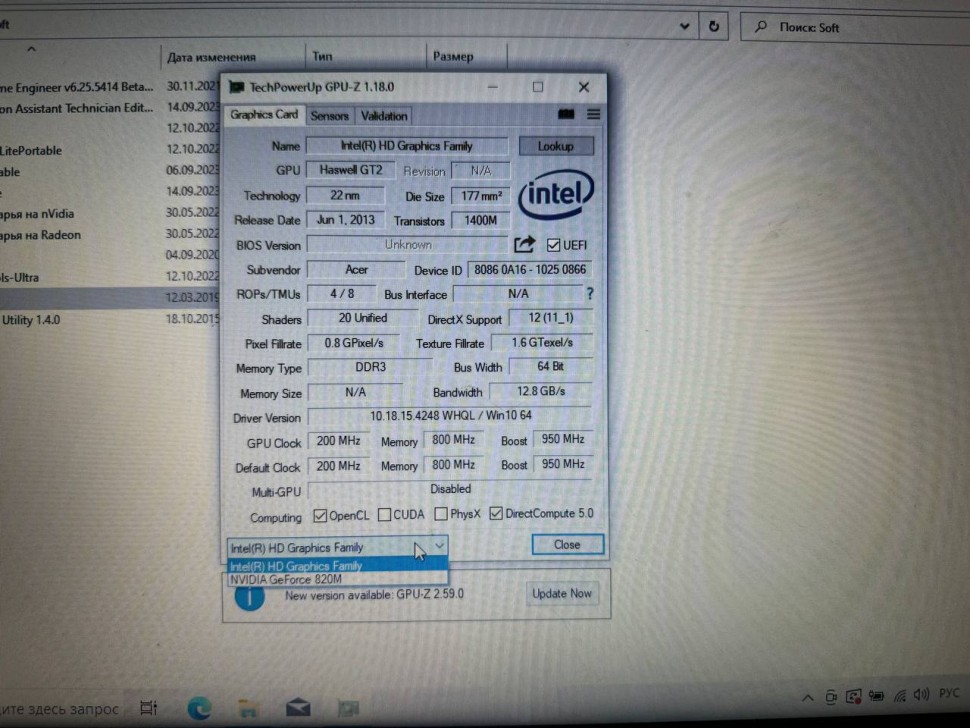970x728 pixels.
Task: Click the Wi-Fi network tray icon
Action: (899, 696)
